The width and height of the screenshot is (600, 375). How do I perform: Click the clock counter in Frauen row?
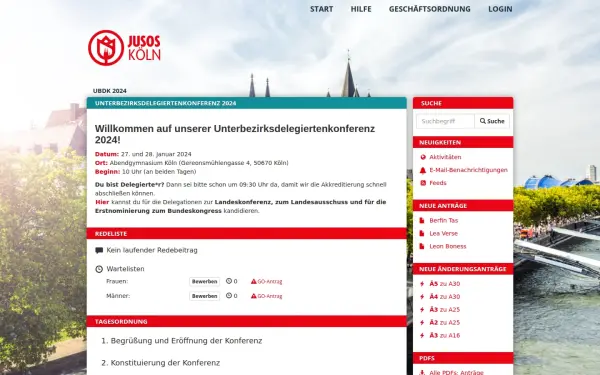point(232,281)
